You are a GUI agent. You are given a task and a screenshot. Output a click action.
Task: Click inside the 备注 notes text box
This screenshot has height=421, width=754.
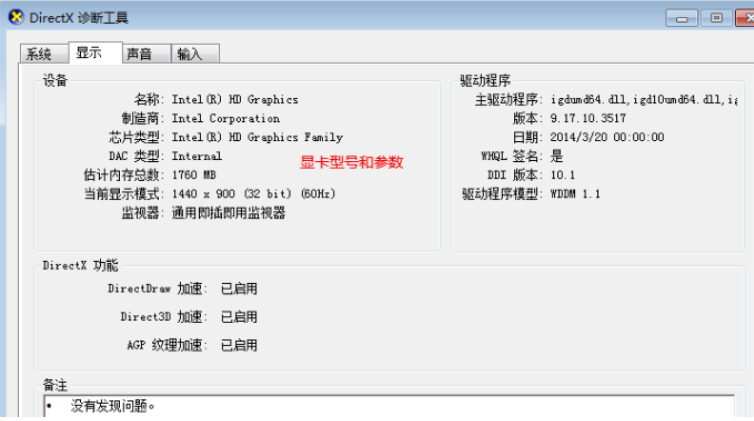(x=390, y=406)
